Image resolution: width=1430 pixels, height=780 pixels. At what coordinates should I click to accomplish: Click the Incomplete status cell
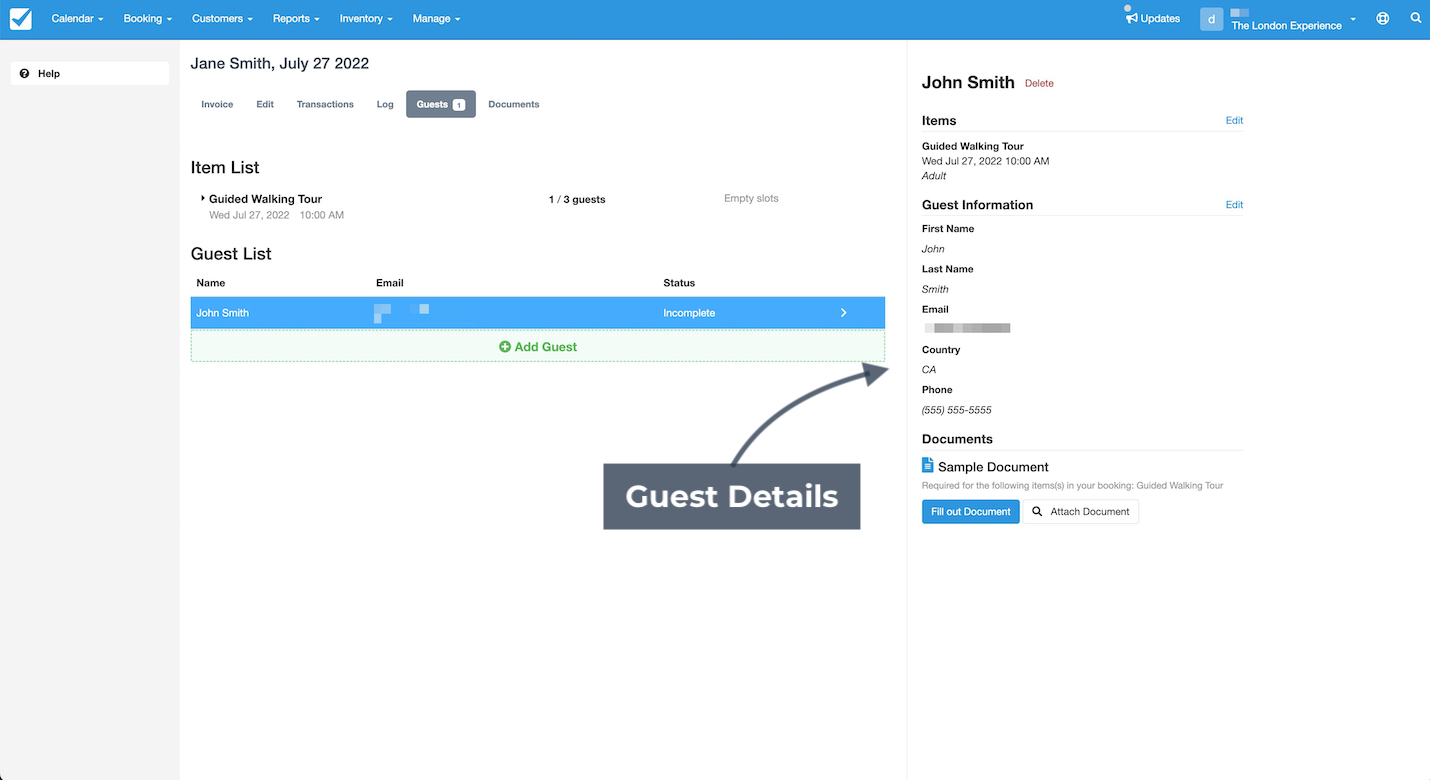[689, 313]
